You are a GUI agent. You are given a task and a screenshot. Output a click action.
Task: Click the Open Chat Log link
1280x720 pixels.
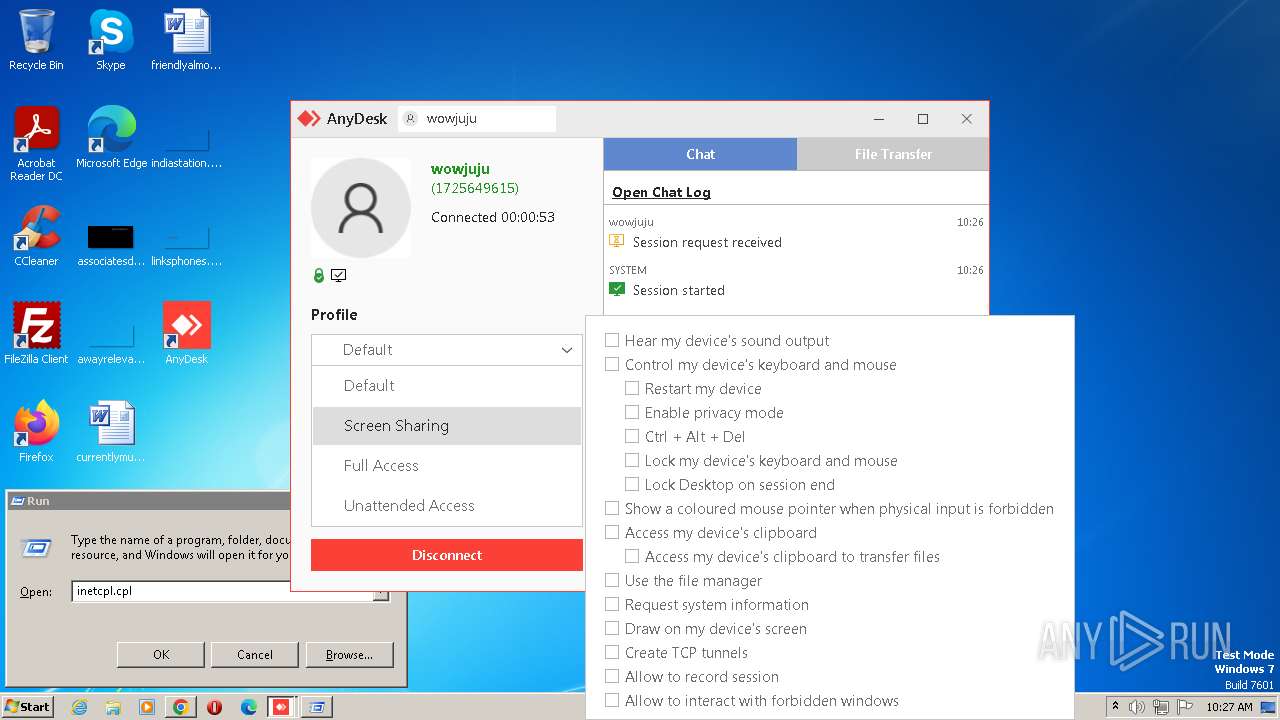pyautogui.click(x=661, y=192)
